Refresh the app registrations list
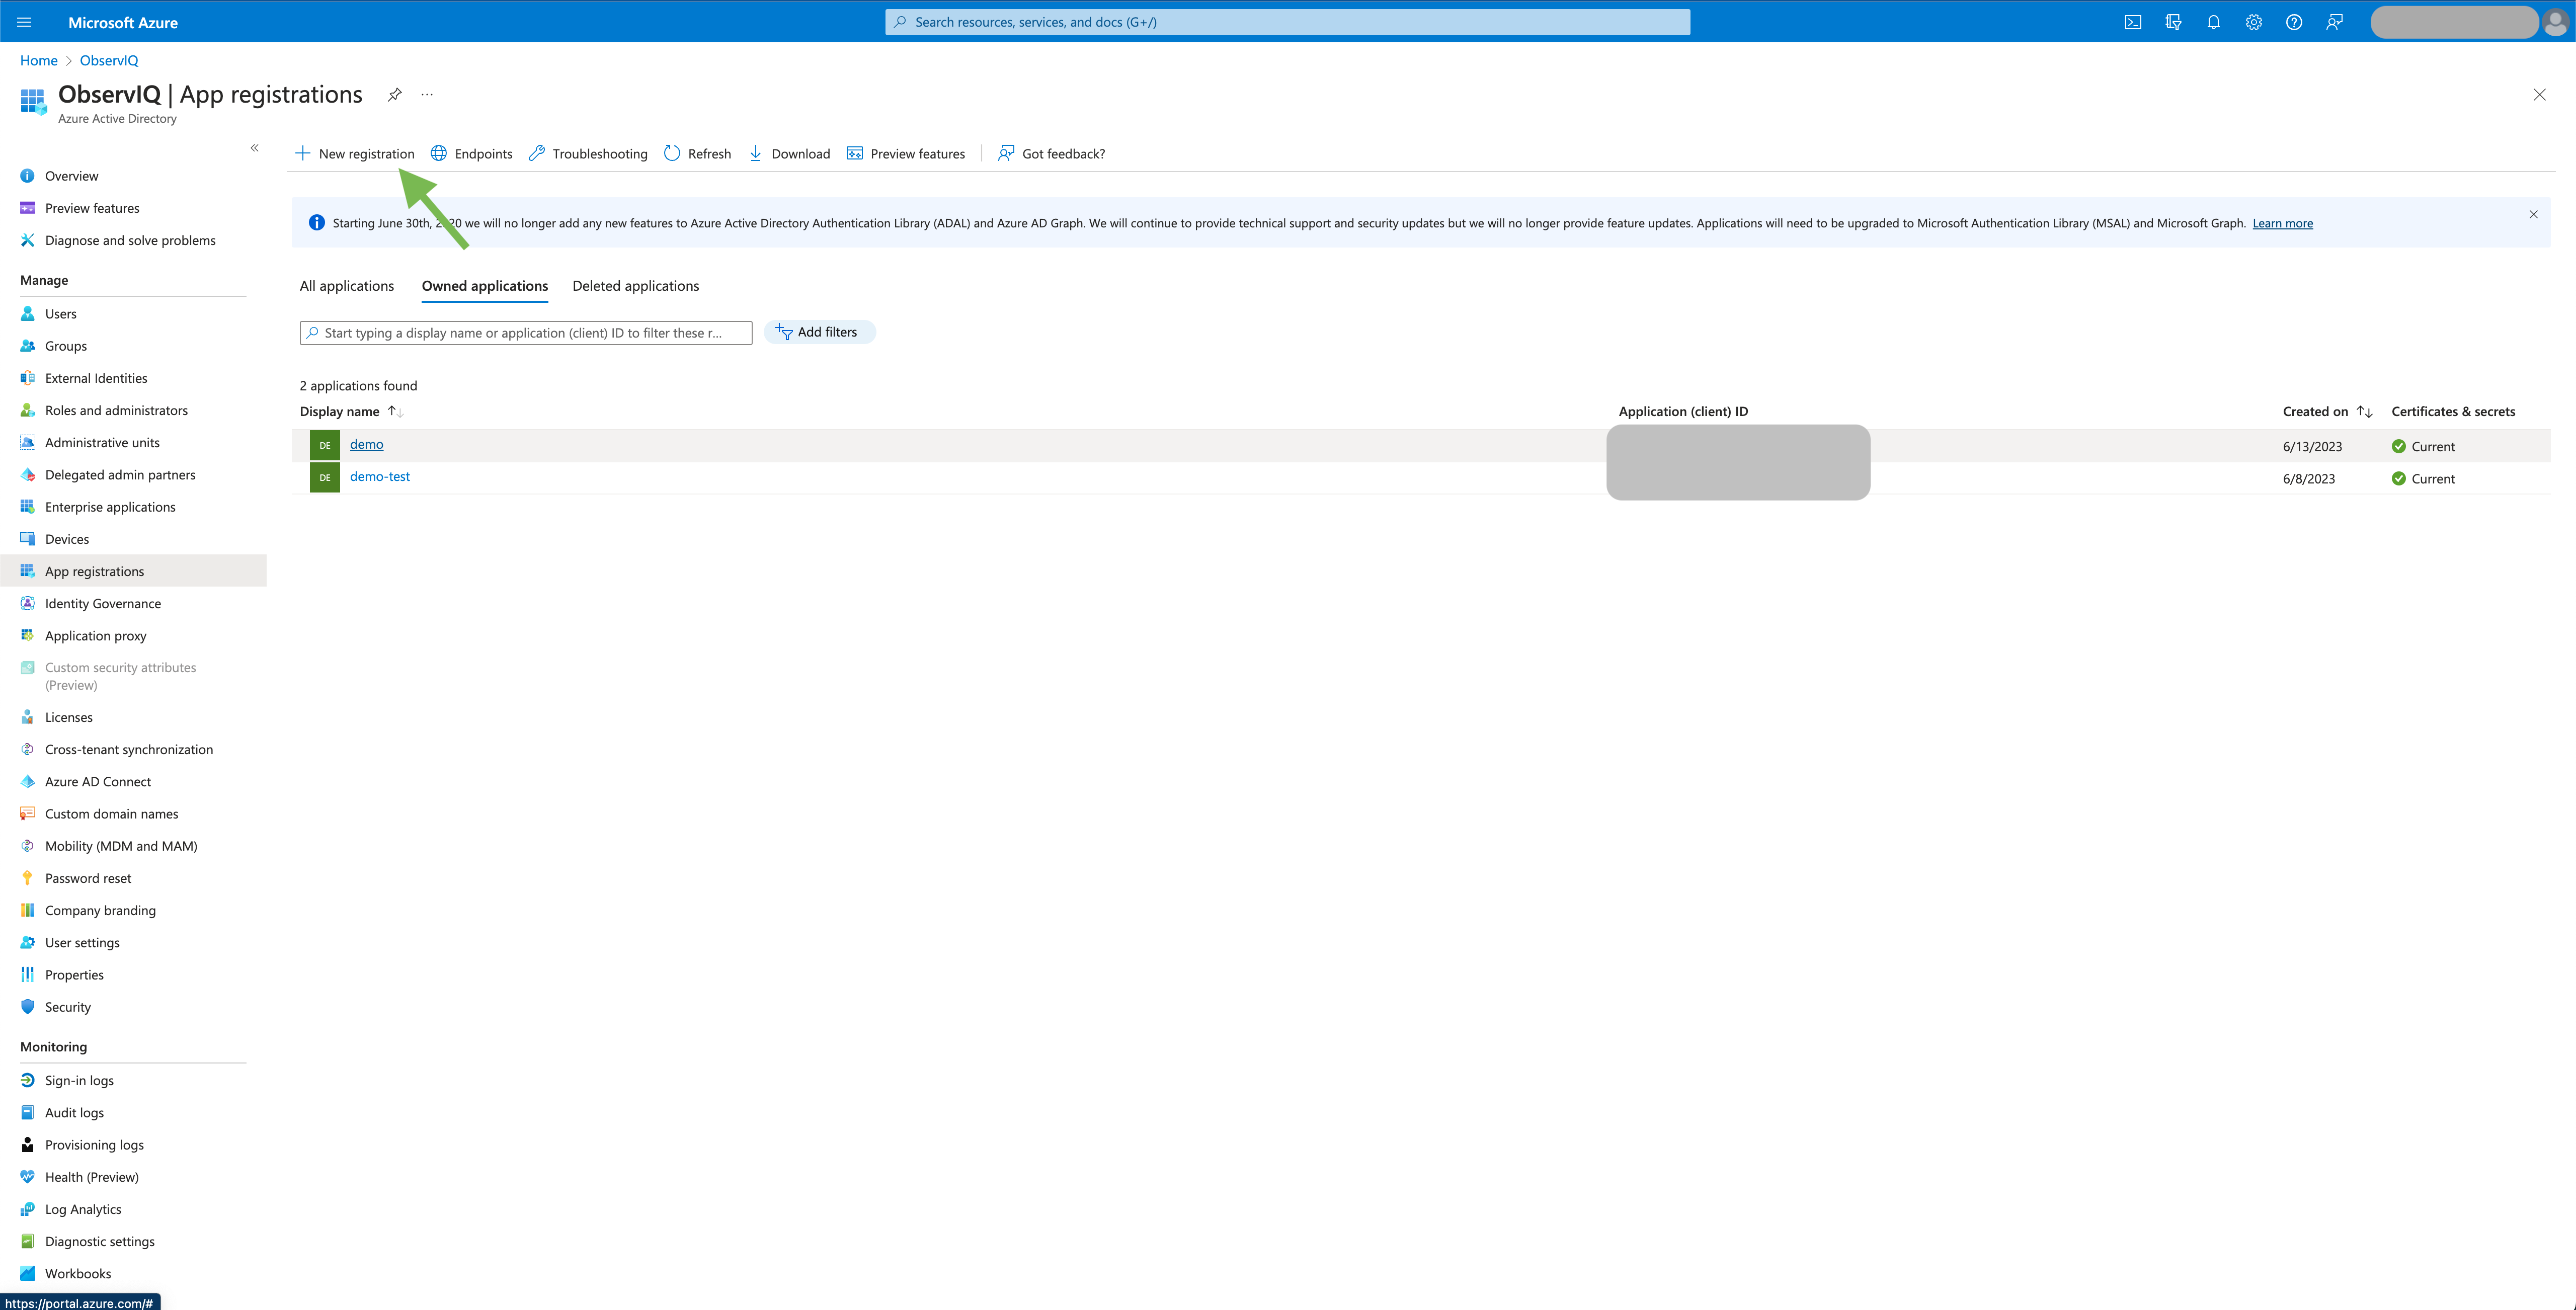The height and width of the screenshot is (1310, 2576). pos(697,153)
